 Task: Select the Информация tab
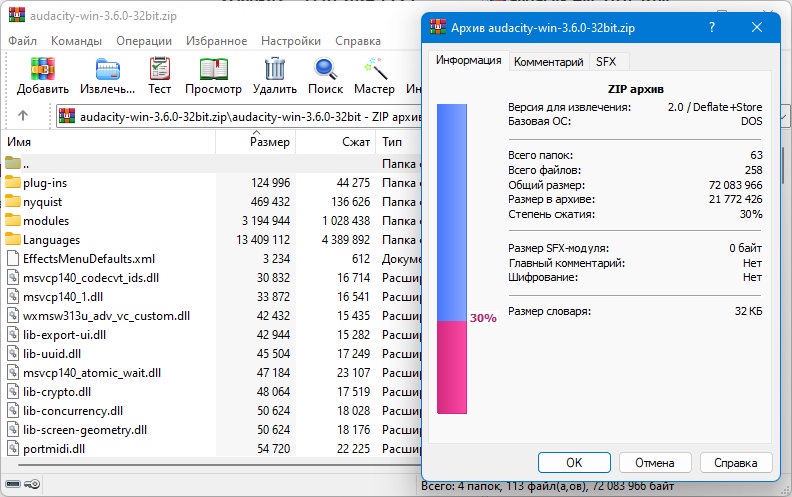click(469, 60)
